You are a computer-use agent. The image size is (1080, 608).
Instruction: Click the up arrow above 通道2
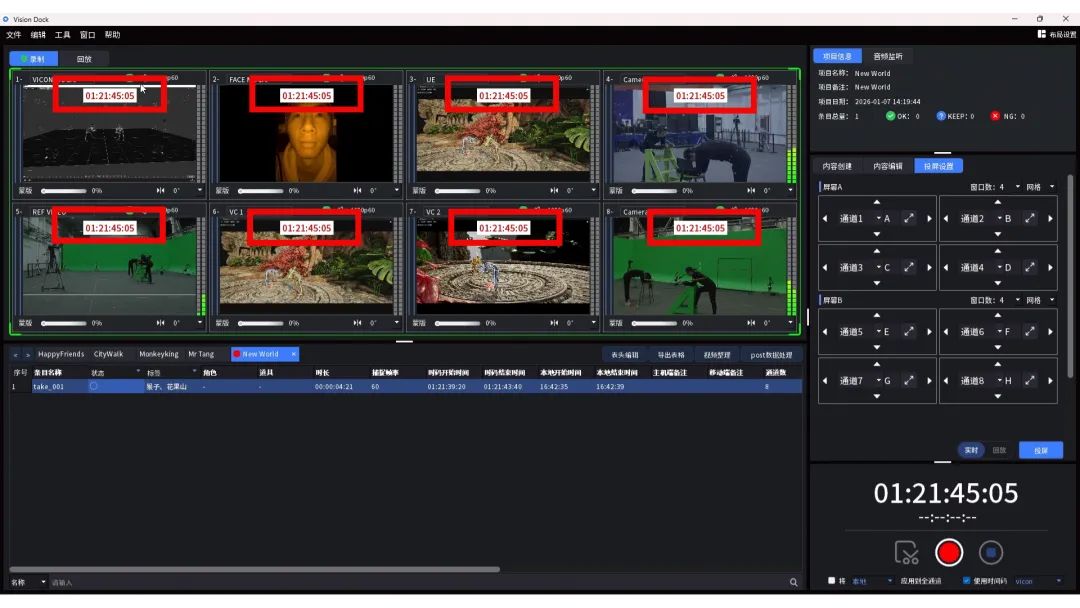click(x=997, y=202)
